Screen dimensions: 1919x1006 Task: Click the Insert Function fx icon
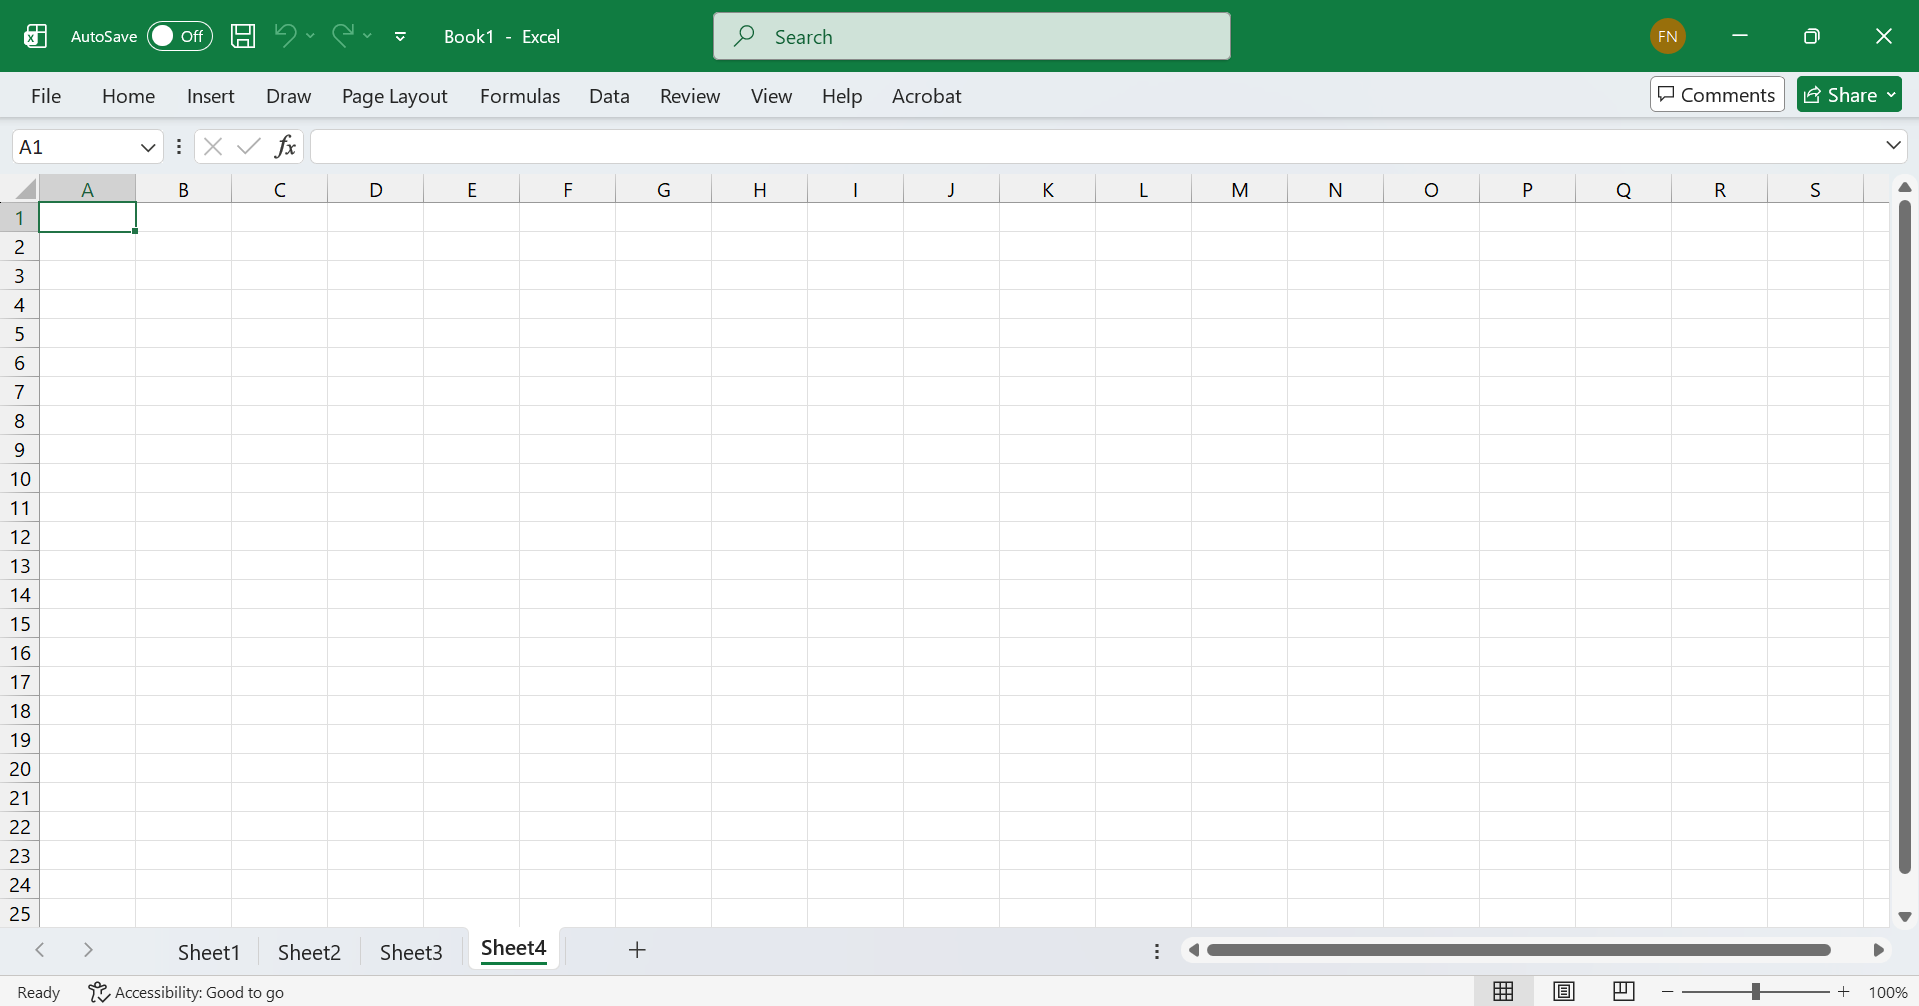pos(285,147)
